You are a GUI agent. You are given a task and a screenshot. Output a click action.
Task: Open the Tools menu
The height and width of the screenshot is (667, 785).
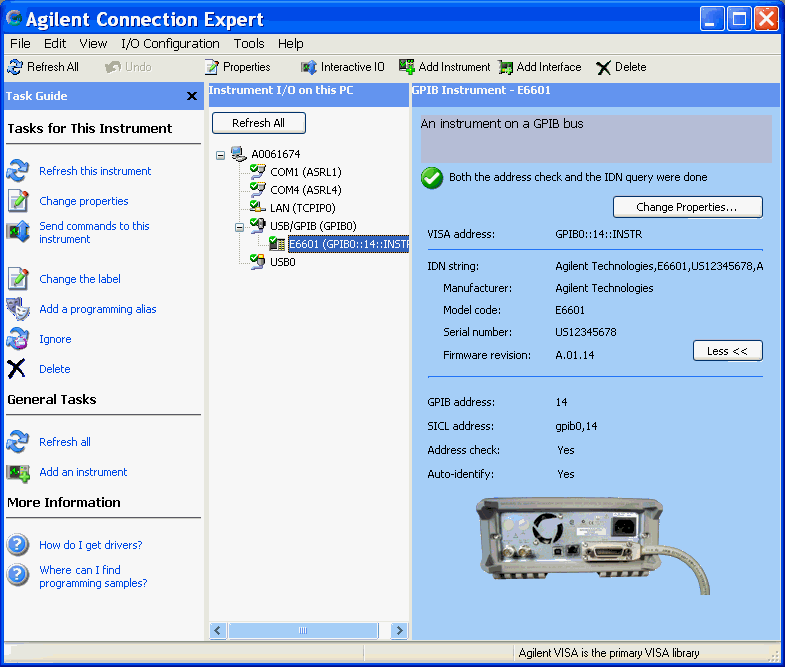(x=249, y=44)
